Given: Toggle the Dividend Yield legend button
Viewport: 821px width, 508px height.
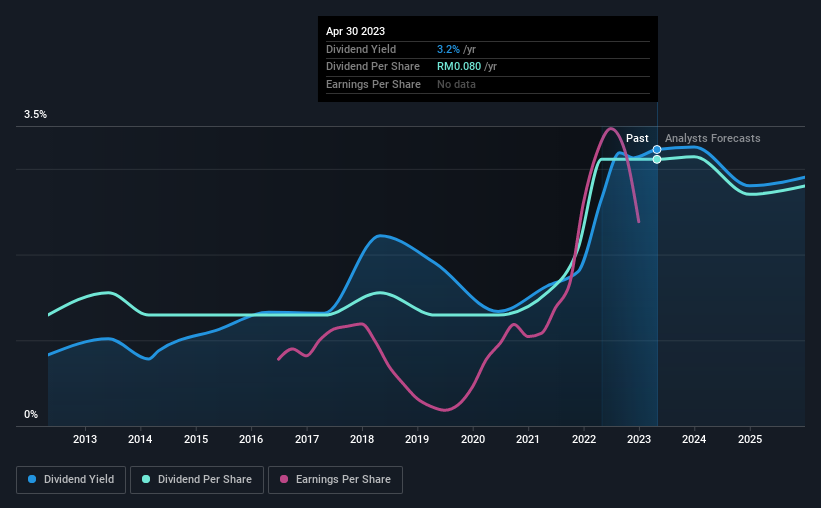Looking at the screenshot, I should point(71,480).
